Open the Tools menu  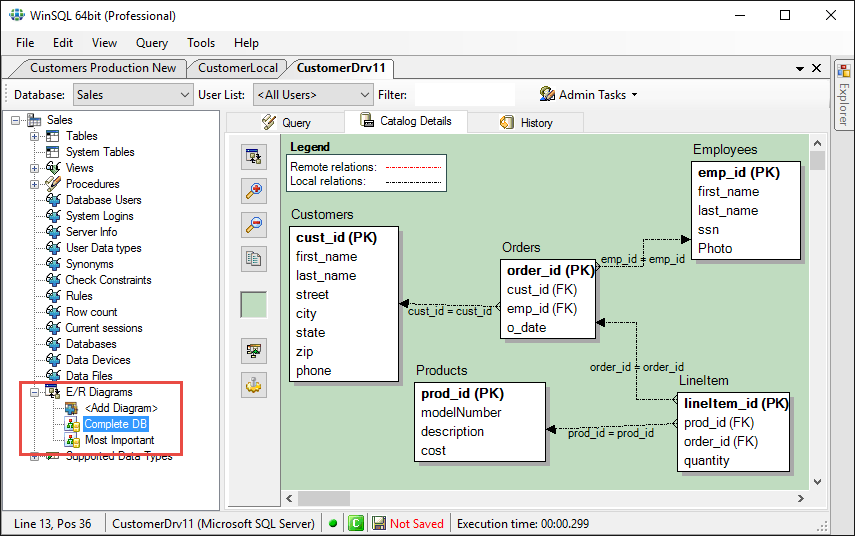tap(201, 43)
